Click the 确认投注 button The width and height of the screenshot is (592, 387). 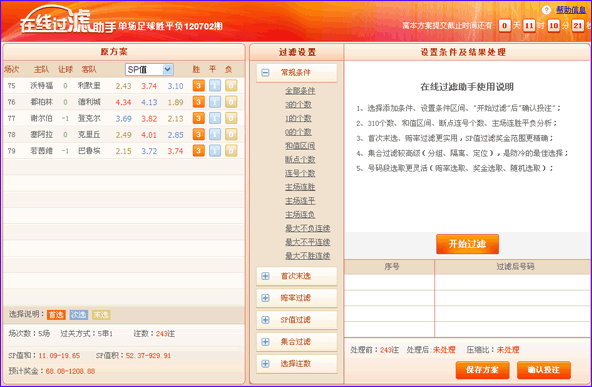[x=544, y=370]
